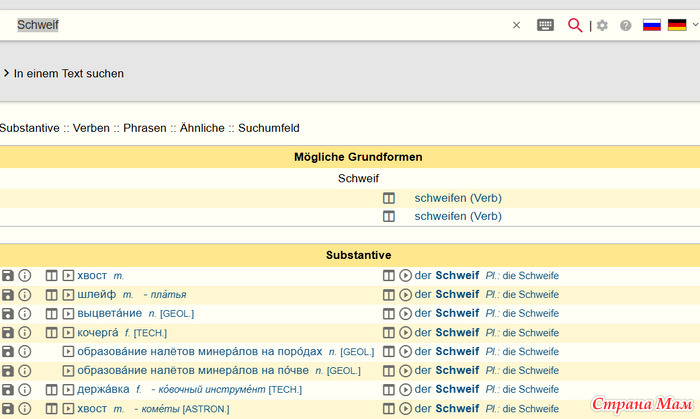Image resolution: width=700 pixels, height=419 pixels.
Task: Save the шлейф entry to trainer
Action: [8, 295]
